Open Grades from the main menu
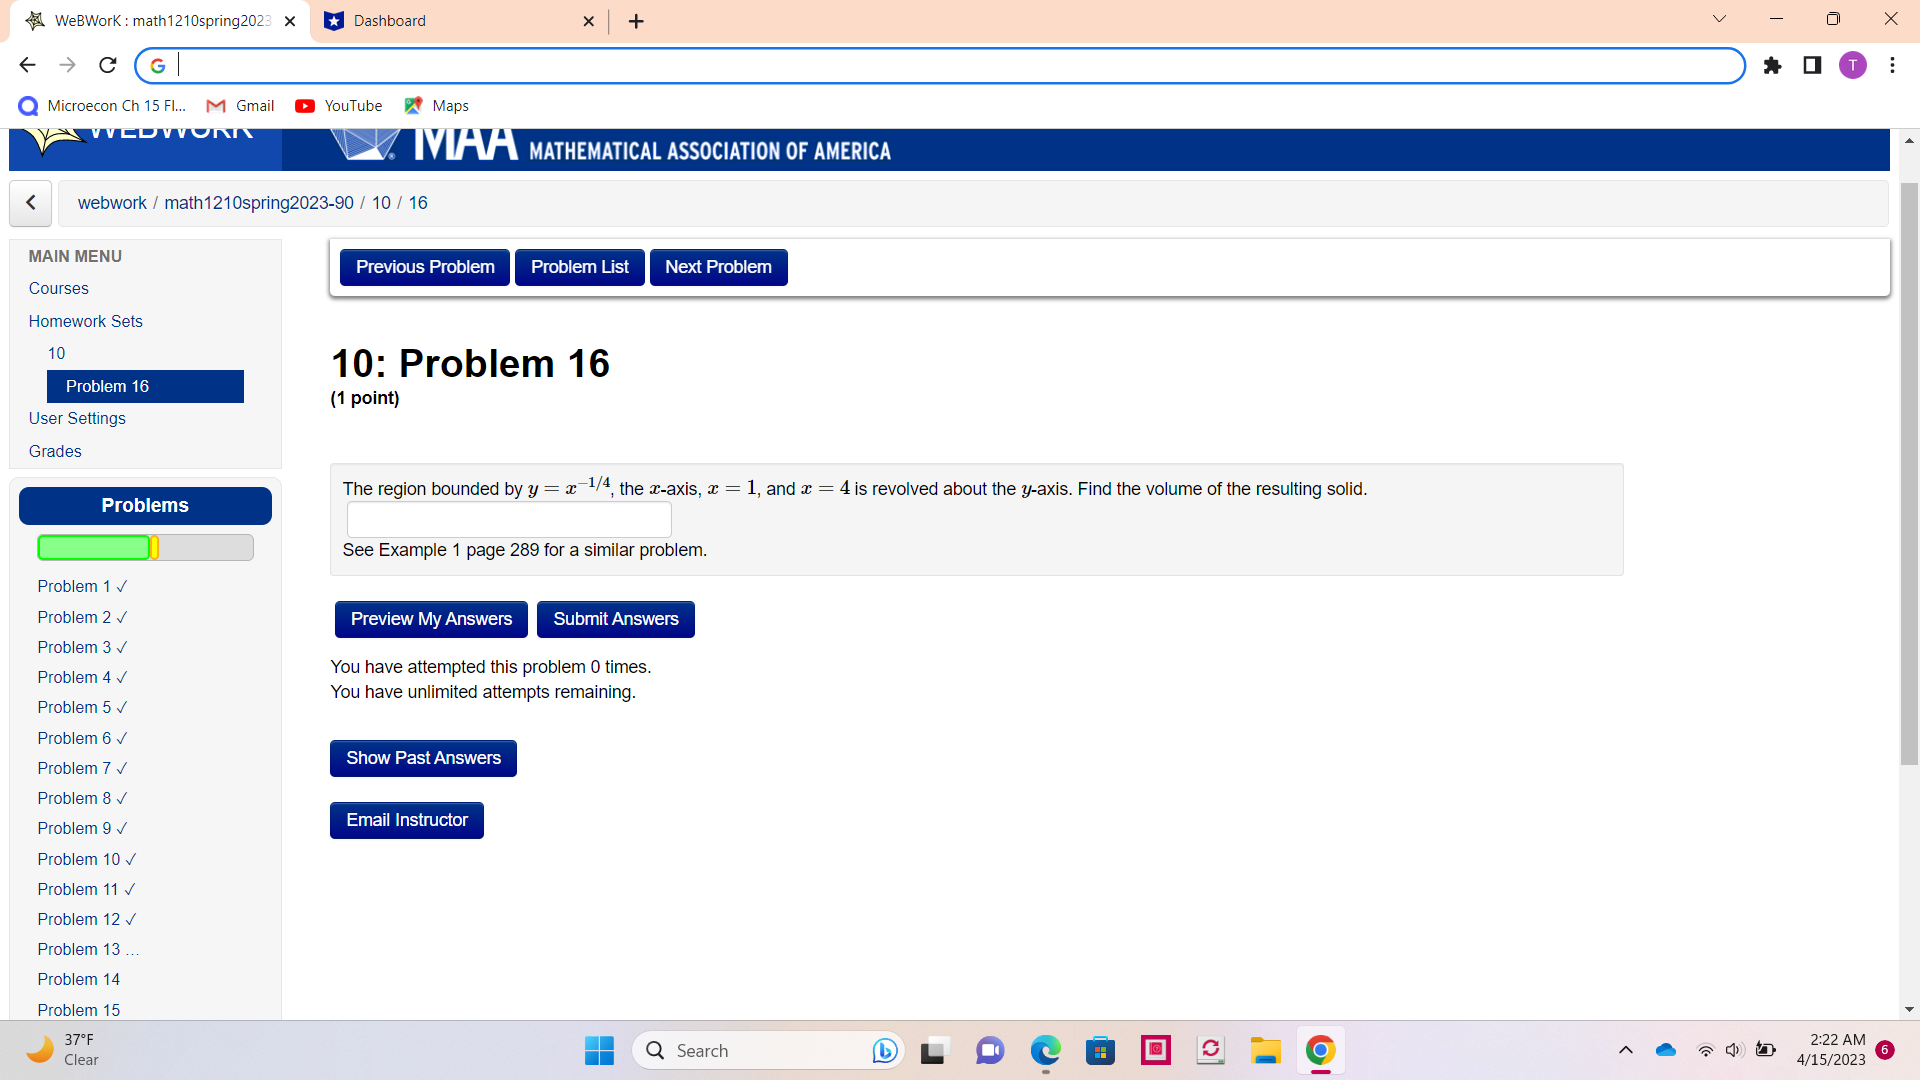Screen dimensions: 1920x1080 click(x=55, y=451)
